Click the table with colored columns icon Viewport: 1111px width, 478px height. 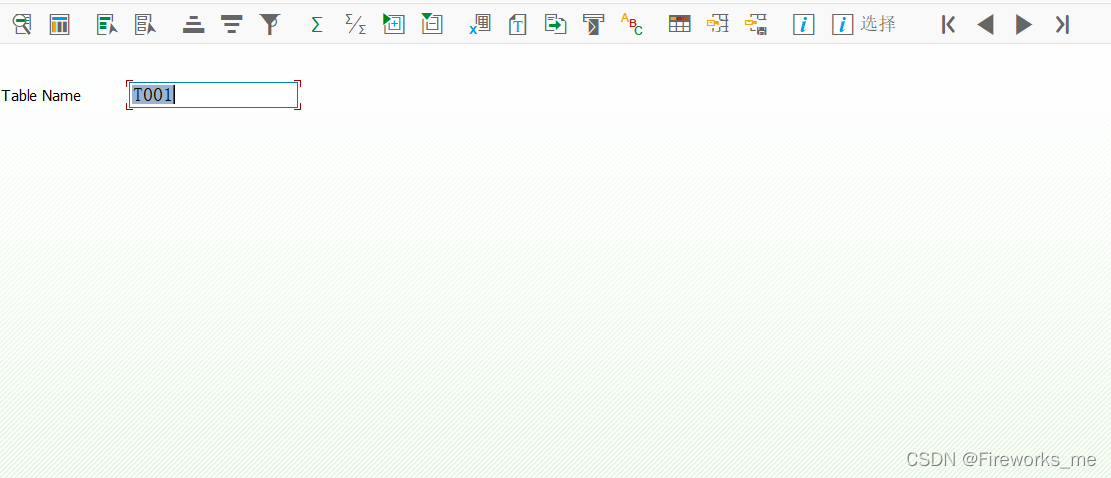coord(60,25)
